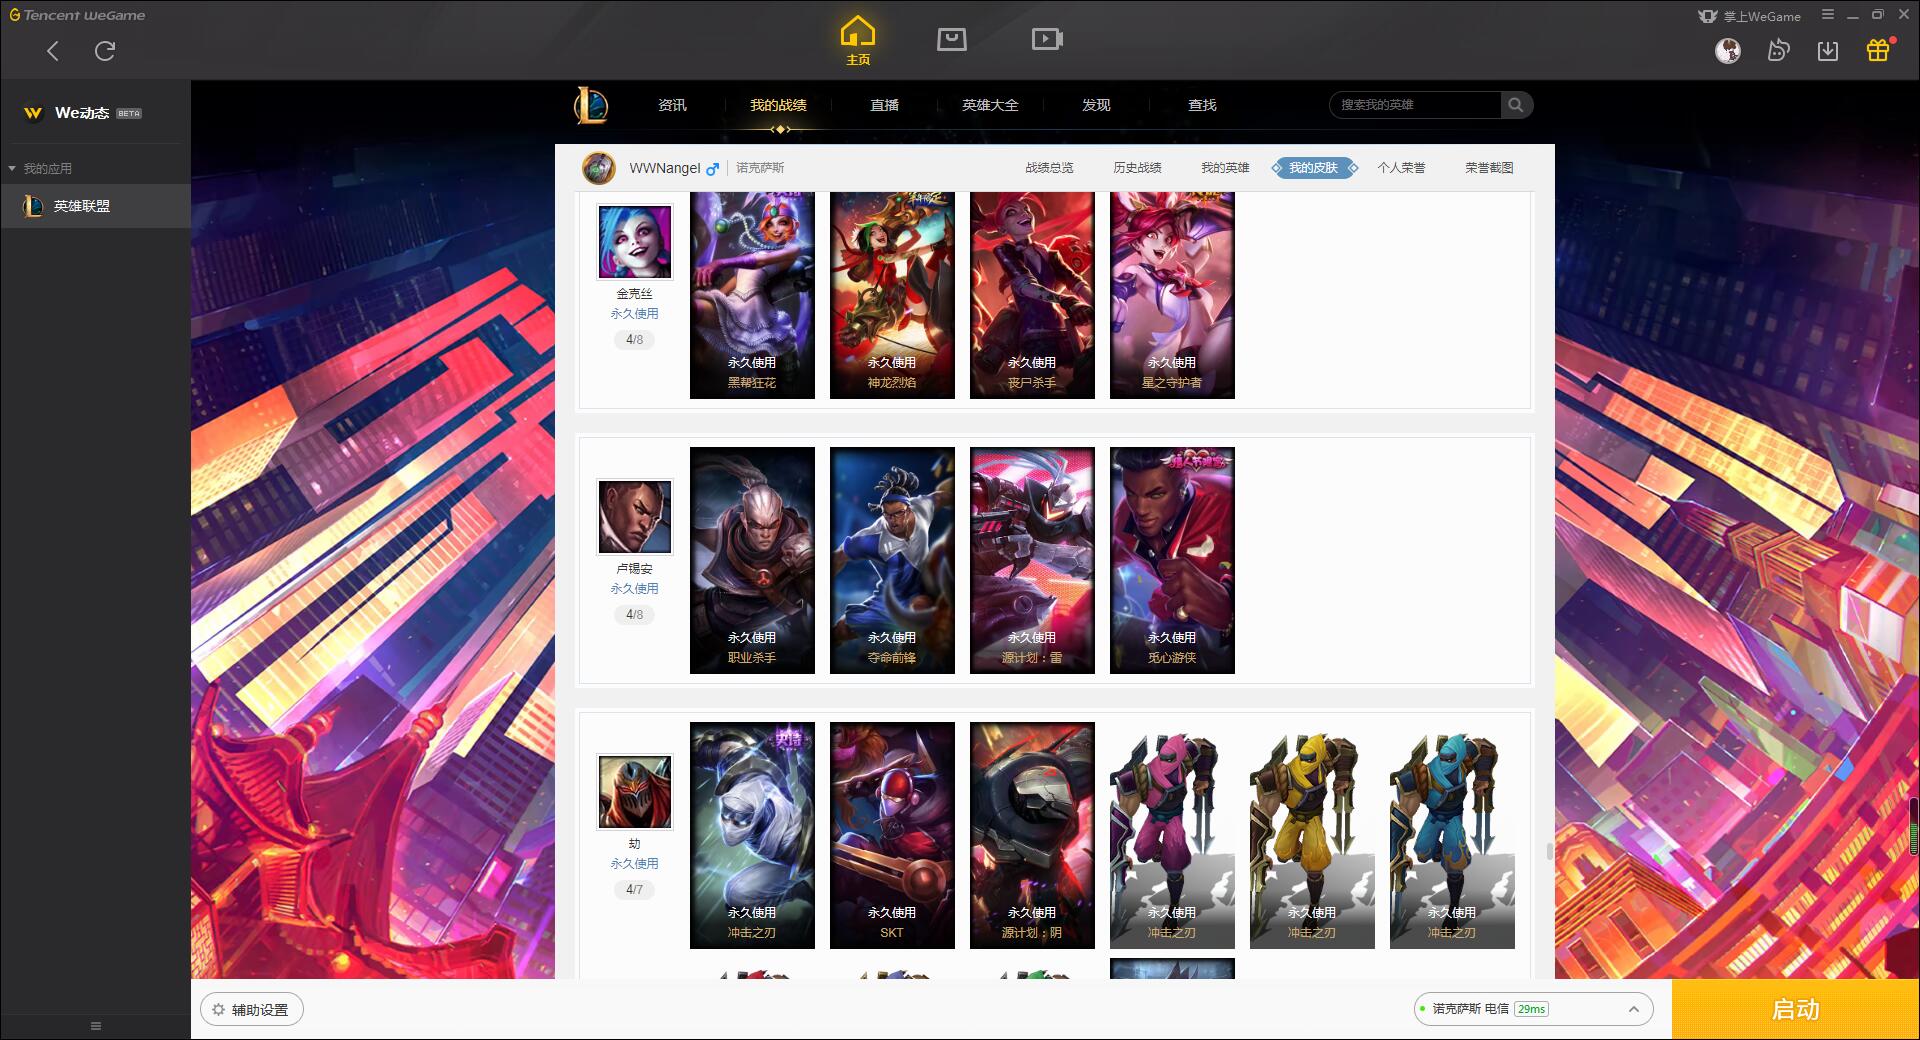Click the WWNangel username text
Viewport: 1920px width, 1040px height.
[x=665, y=168]
